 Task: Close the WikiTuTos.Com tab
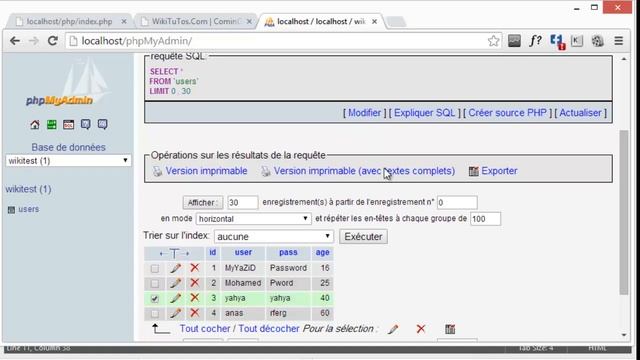[249, 22]
